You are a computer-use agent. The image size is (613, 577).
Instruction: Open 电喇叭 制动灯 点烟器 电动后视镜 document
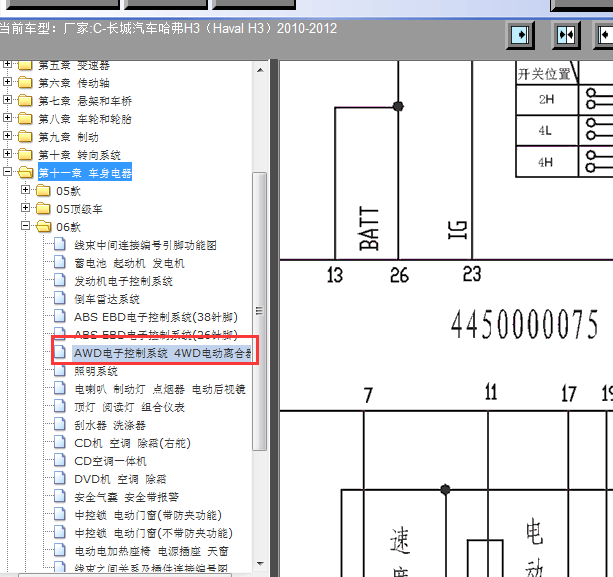(160, 389)
